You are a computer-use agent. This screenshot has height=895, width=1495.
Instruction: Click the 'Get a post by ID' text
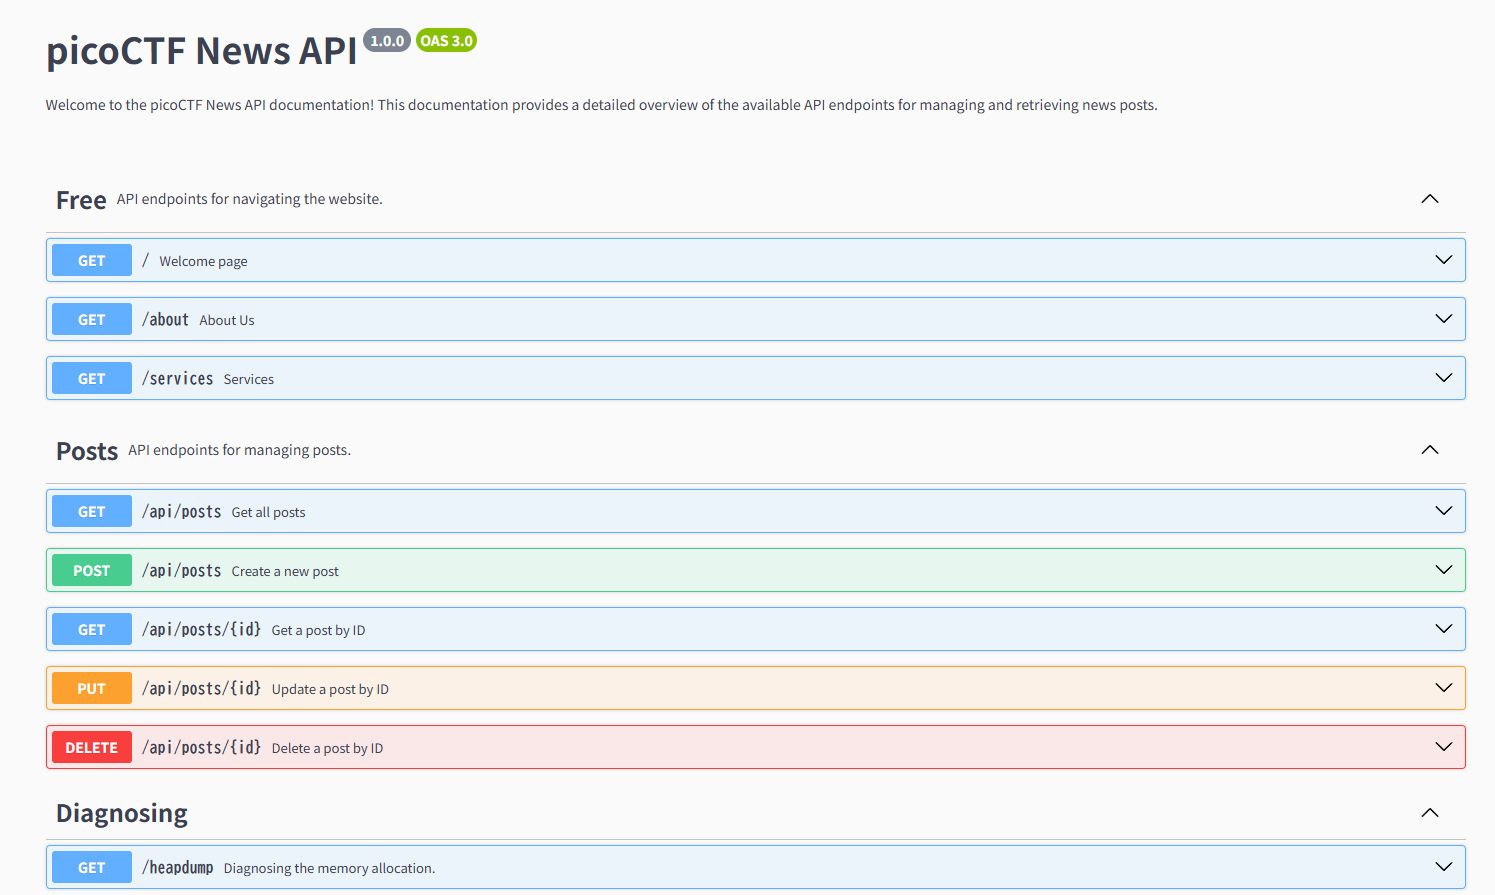pos(319,630)
